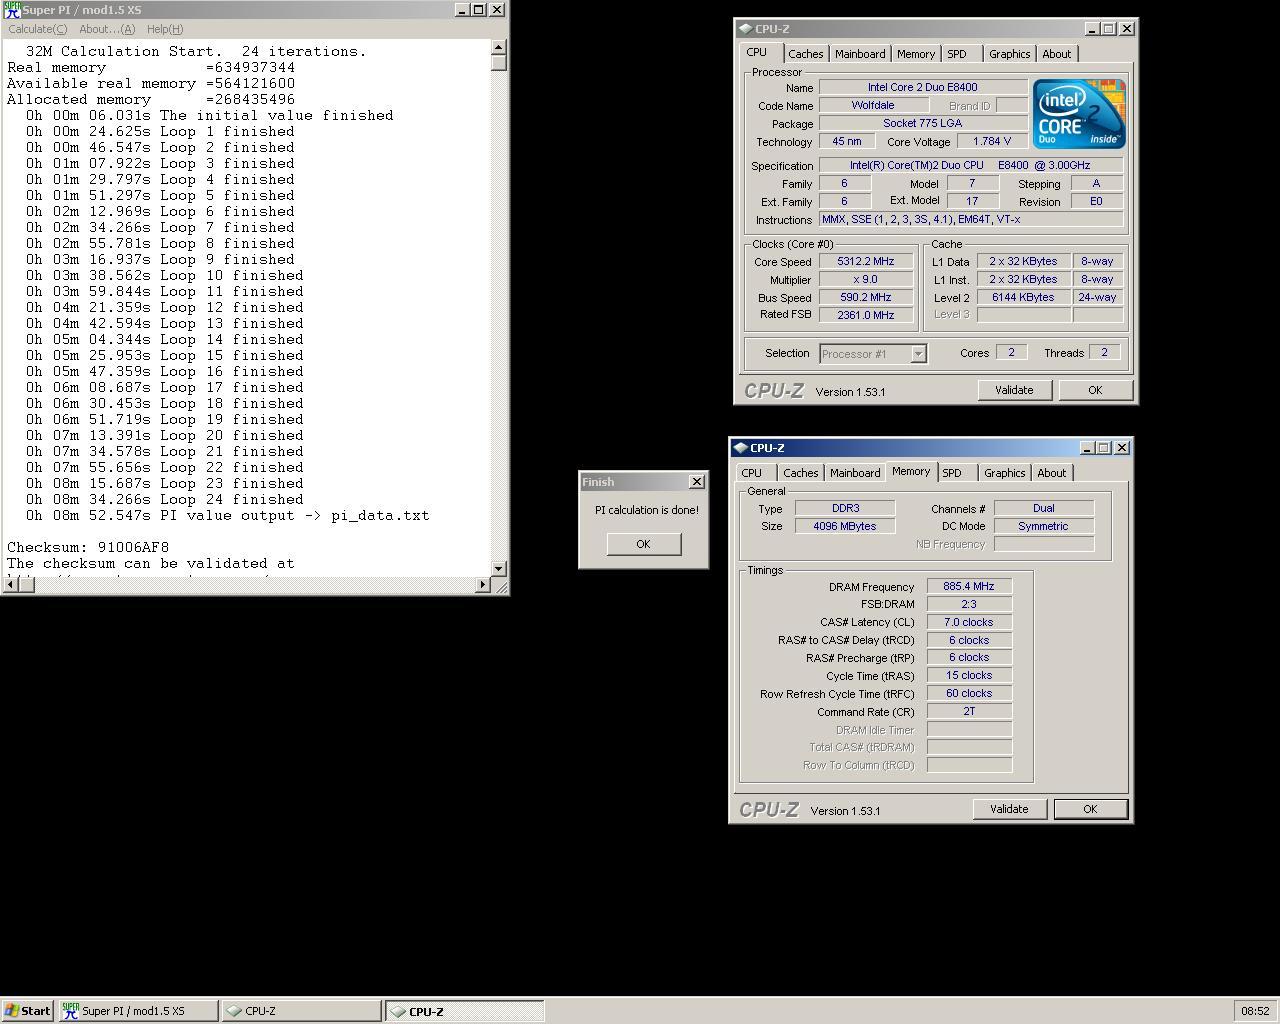Select Mainboard tab in lower CPU-Z window
Viewport: 1280px width, 1024px height.
(855, 473)
